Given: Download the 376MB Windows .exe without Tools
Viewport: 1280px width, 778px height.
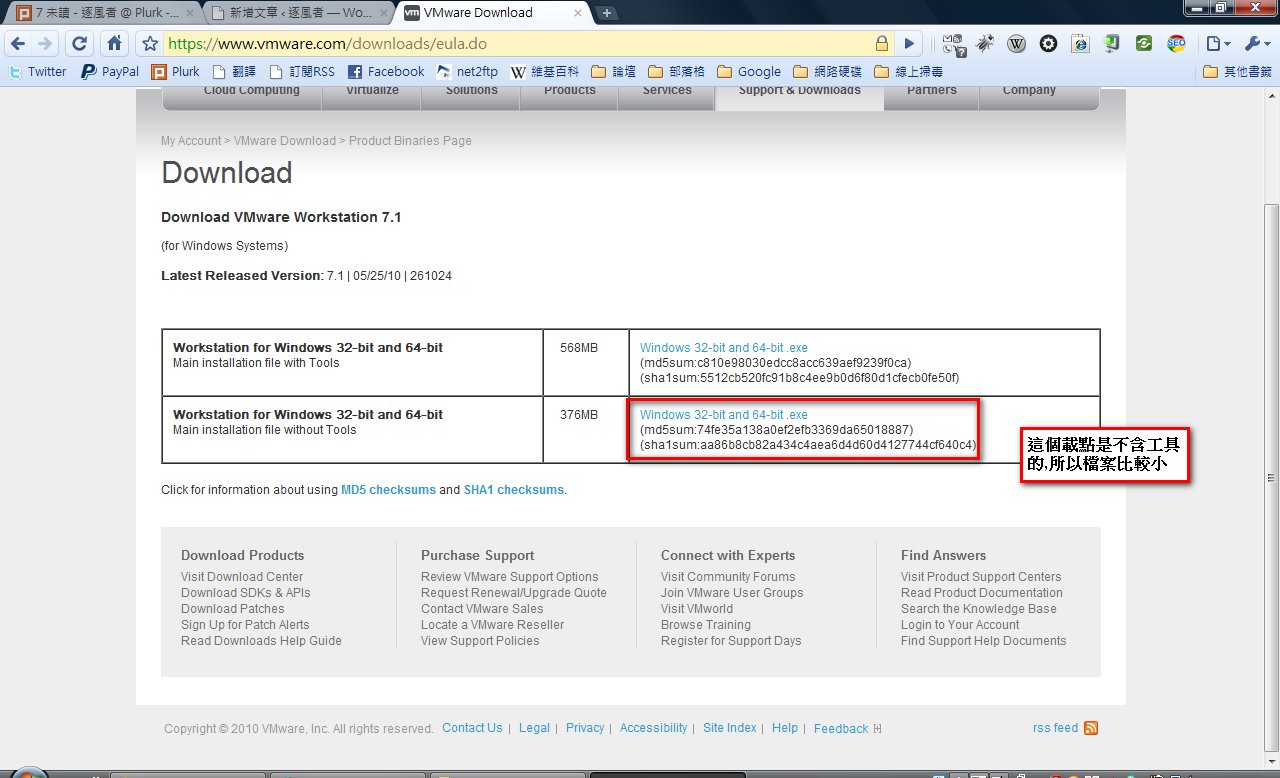Looking at the screenshot, I should click(724, 415).
